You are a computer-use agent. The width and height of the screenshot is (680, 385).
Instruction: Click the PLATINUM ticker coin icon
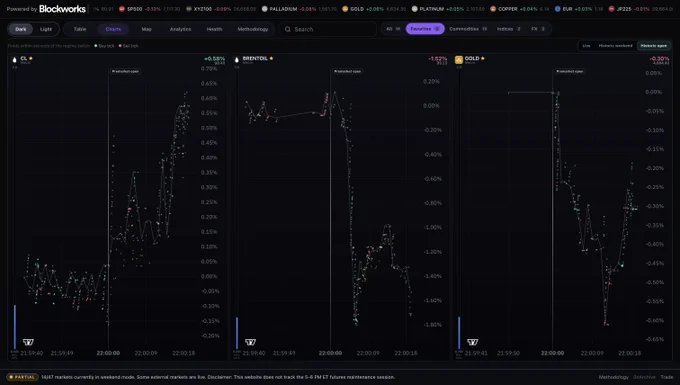tap(415, 9)
